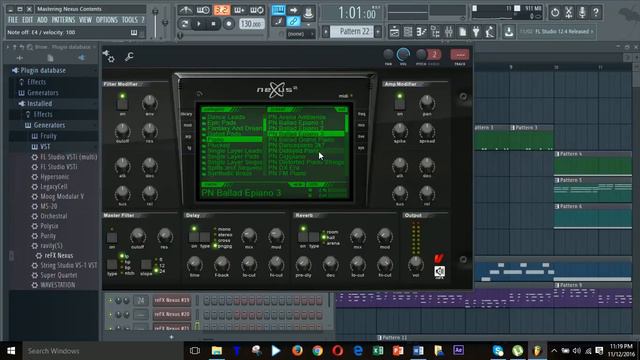Click the Output vol knob
Image resolution: width=640 pixels, height=360 pixels.
(x=416, y=264)
